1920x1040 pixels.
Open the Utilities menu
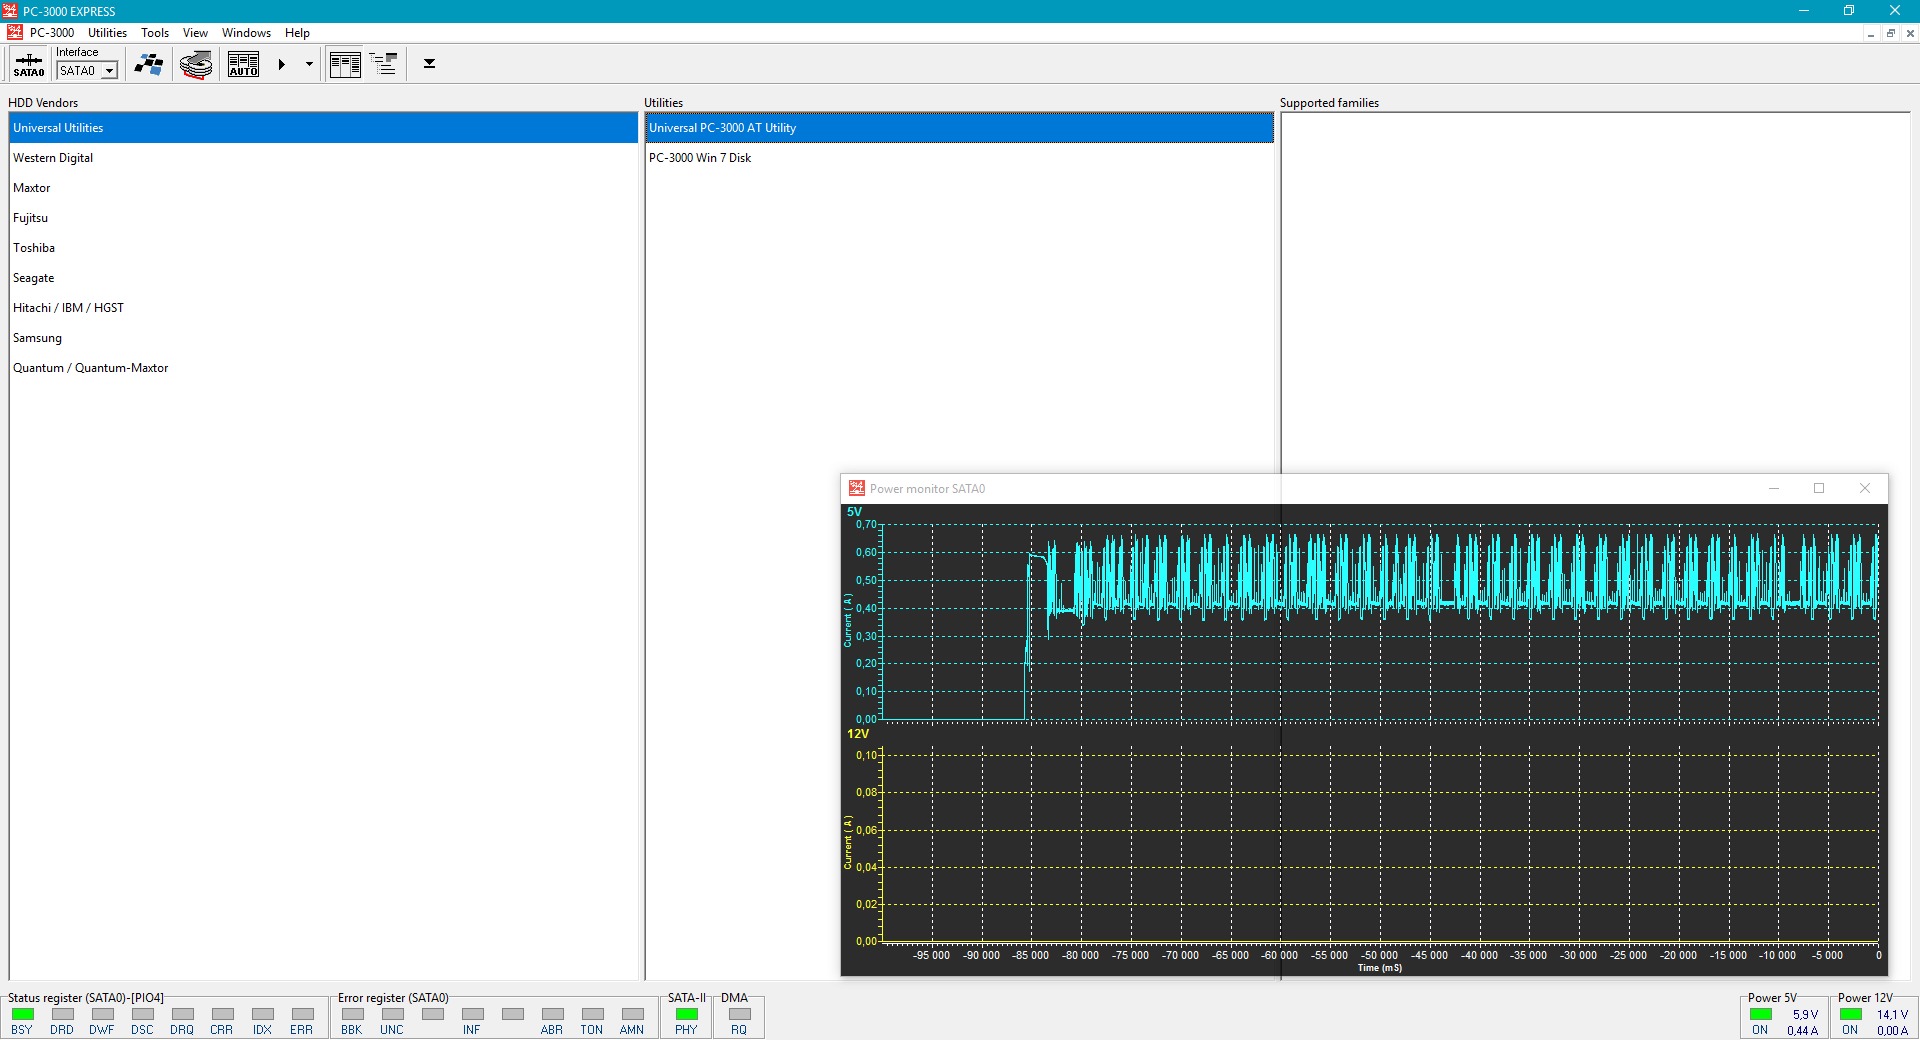click(x=107, y=33)
